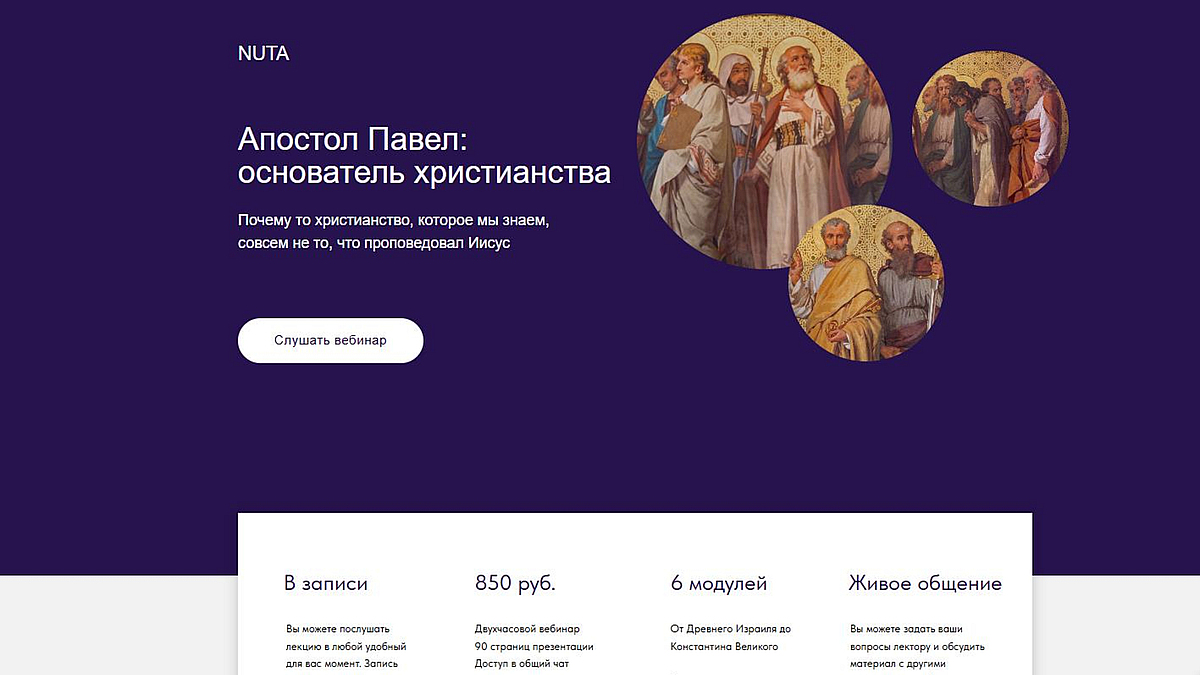The width and height of the screenshot is (1200, 675).
Task: Click the 'Вы можете задать ваши вопросы' paragraph
Action: click(x=910, y=646)
